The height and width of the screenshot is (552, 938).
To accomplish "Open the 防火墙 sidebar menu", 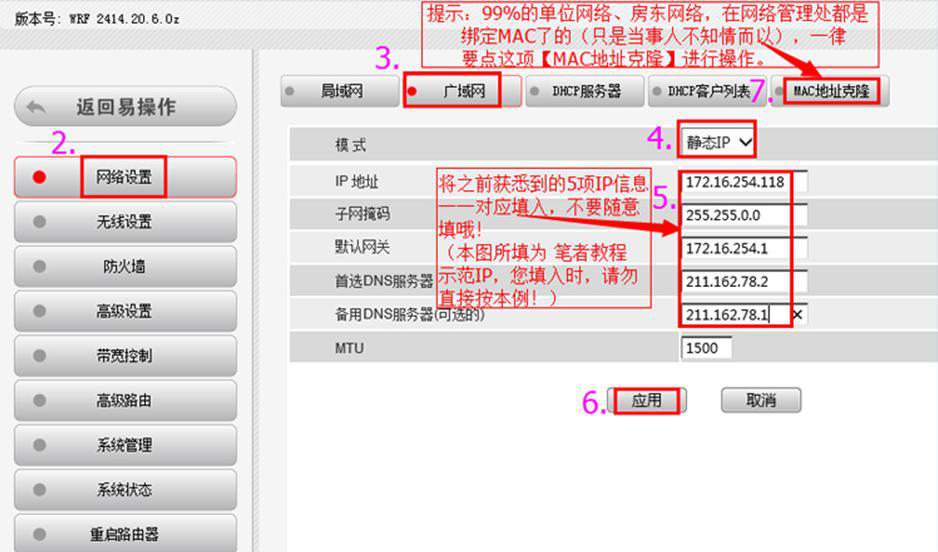I will [126, 266].
